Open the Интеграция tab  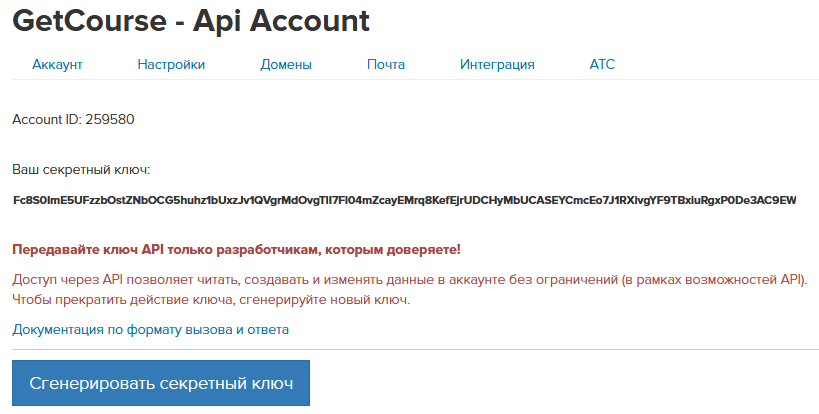[497, 65]
